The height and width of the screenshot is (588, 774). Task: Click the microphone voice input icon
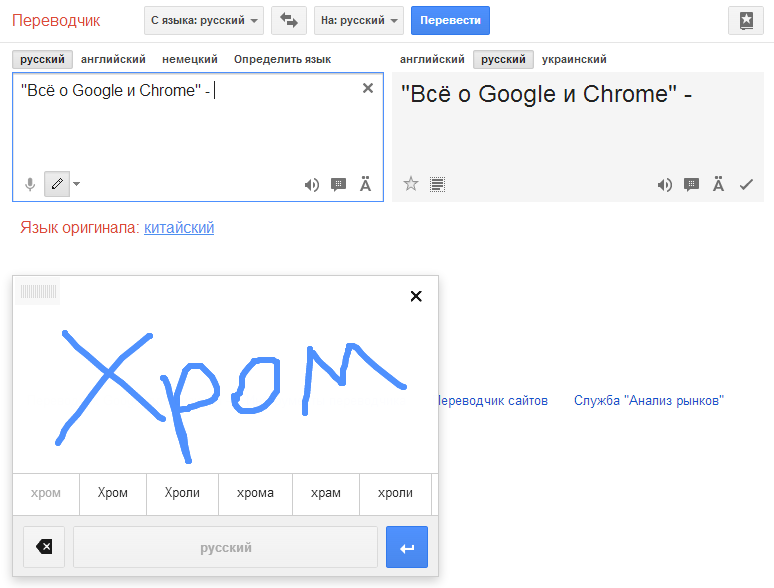[x=30, y=184]
